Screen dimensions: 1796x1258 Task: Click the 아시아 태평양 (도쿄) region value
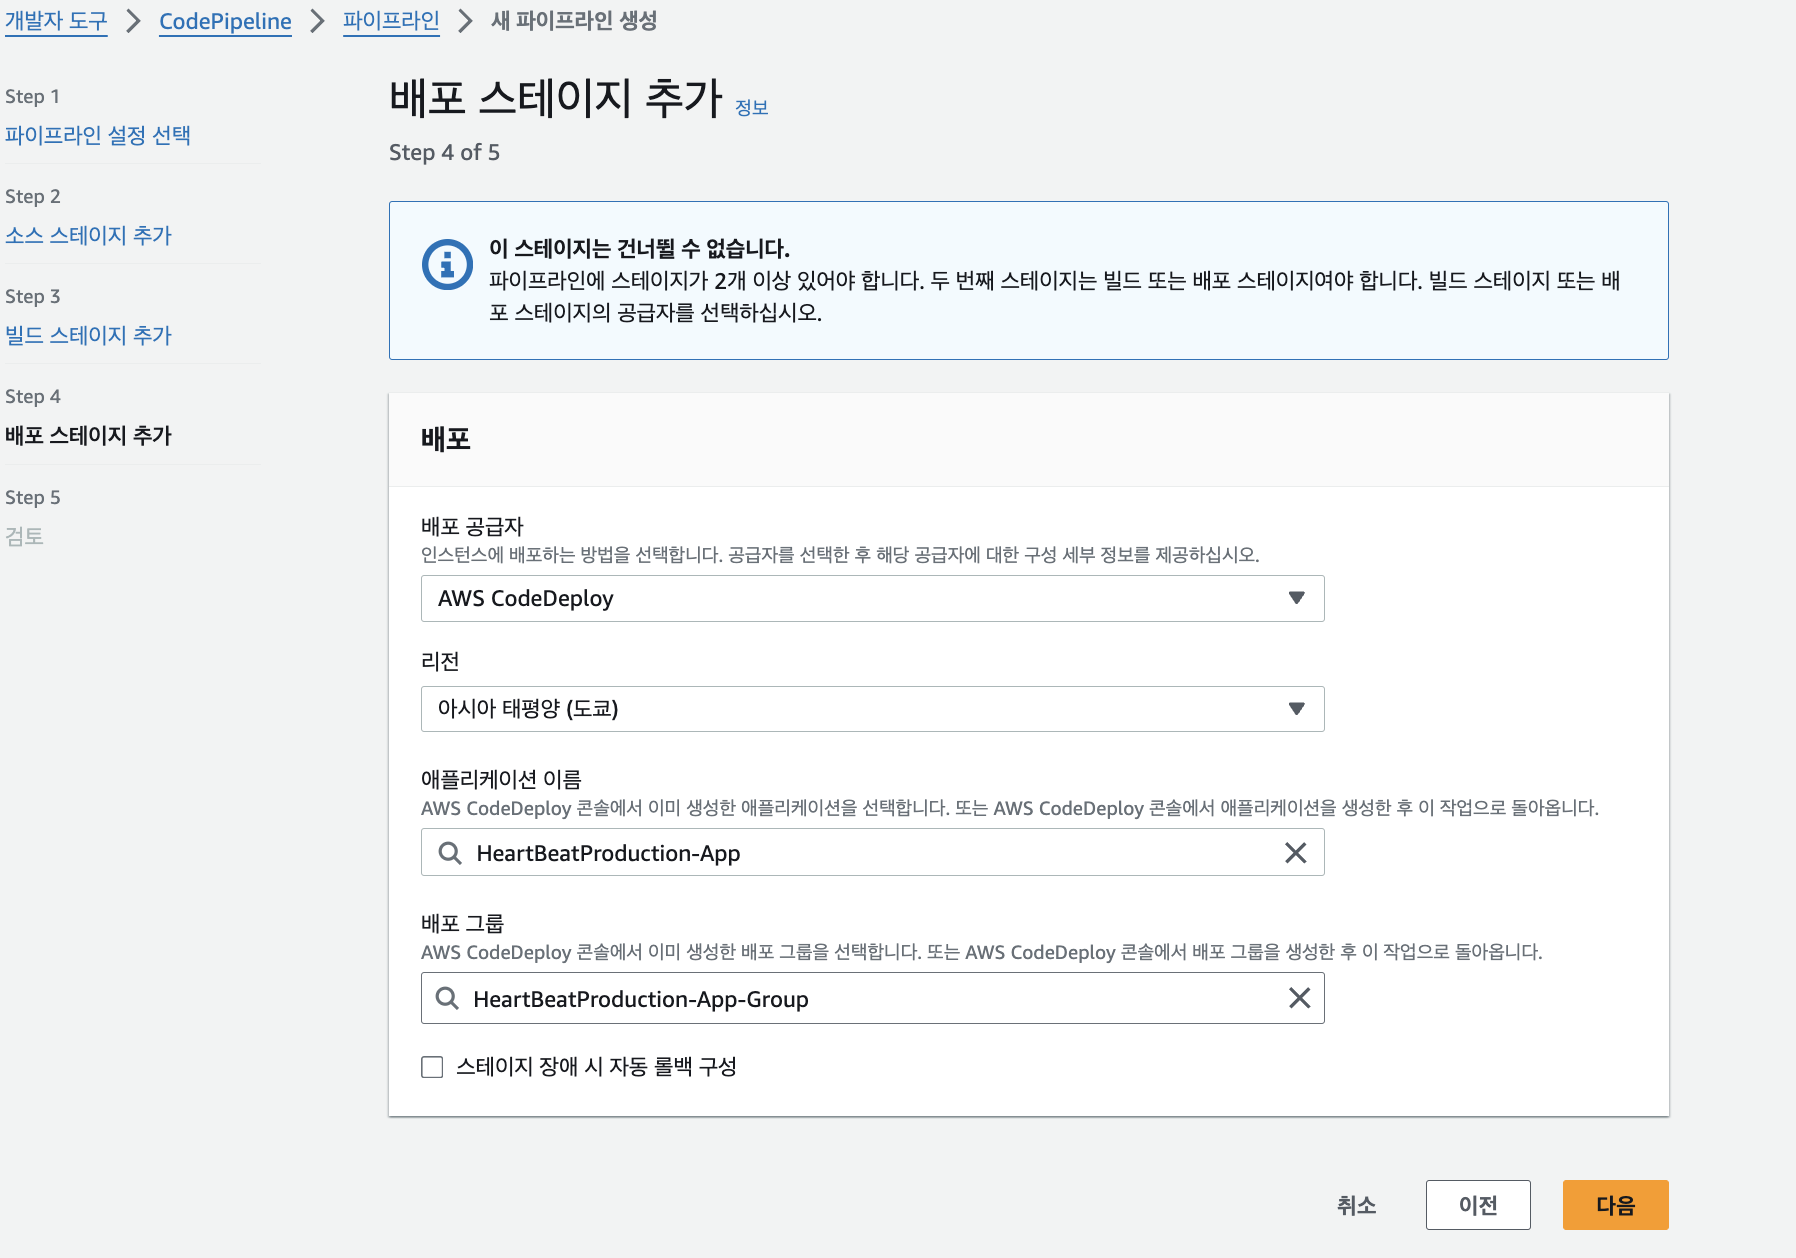528,709
